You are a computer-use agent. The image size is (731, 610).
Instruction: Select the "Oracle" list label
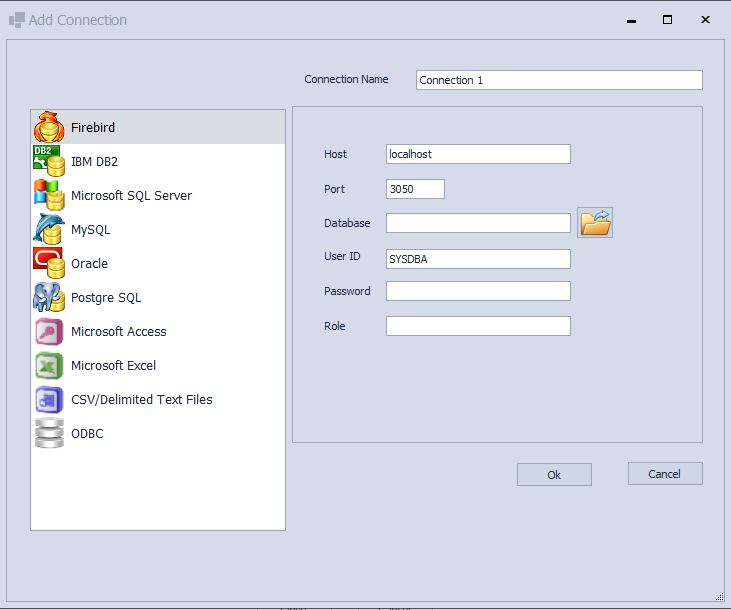(x=90, y=263)
